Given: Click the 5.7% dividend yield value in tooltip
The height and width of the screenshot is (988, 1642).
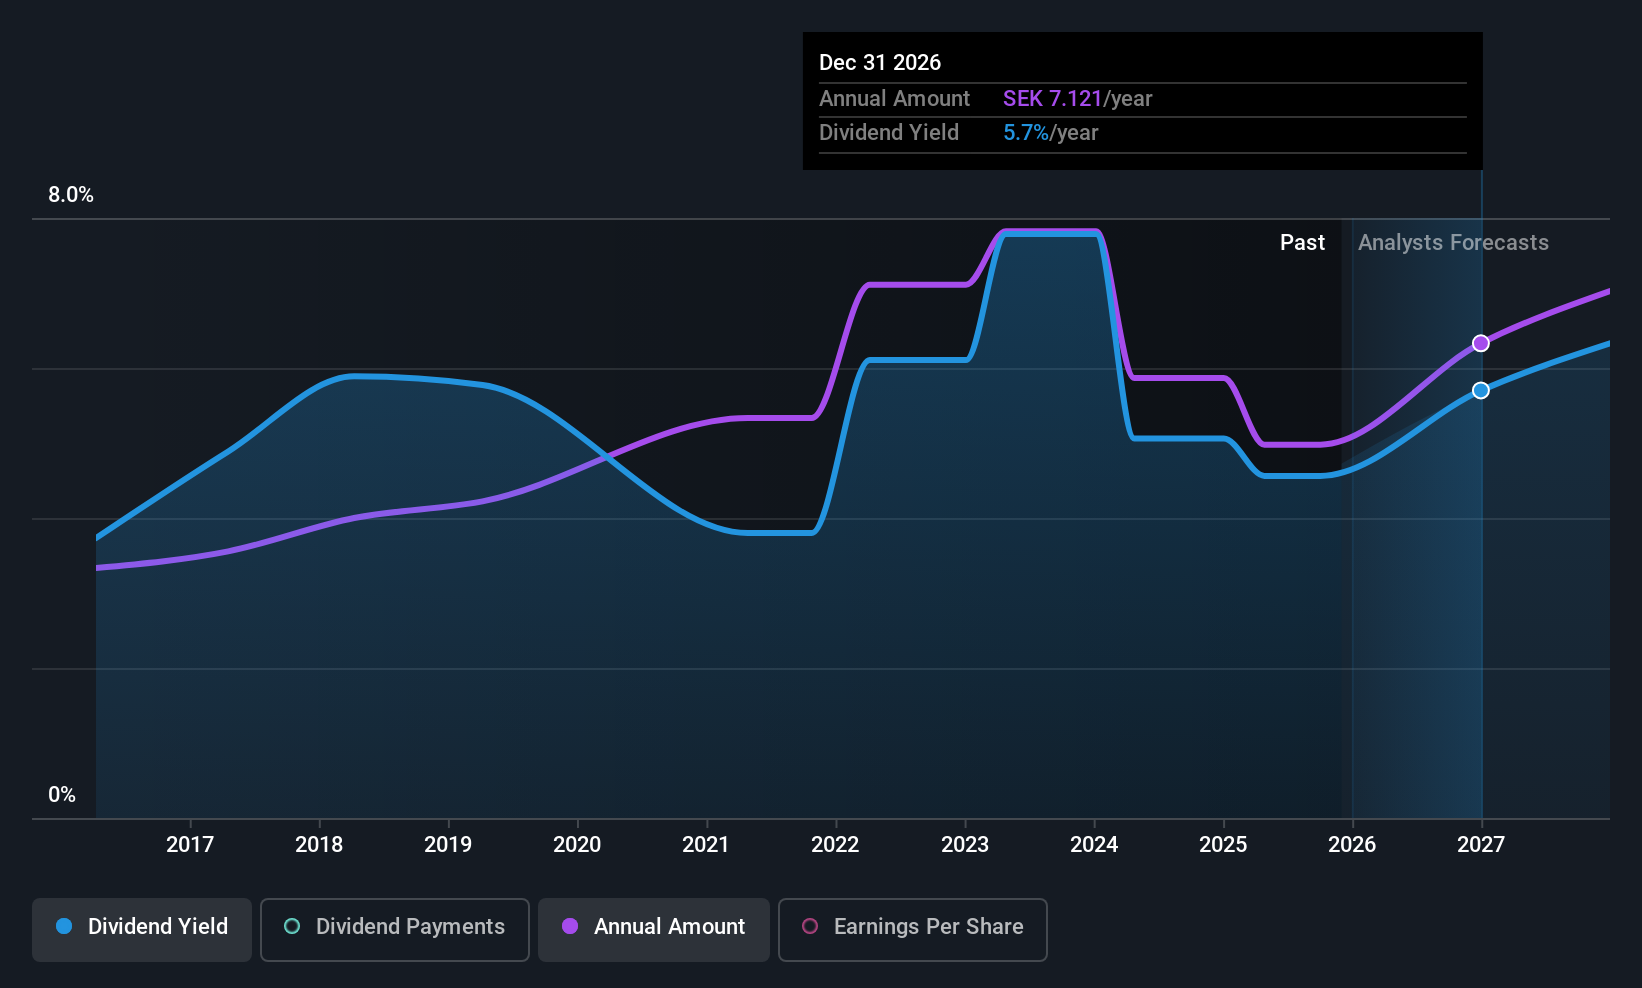Looking at the screenshot, I should point(1026,133).
